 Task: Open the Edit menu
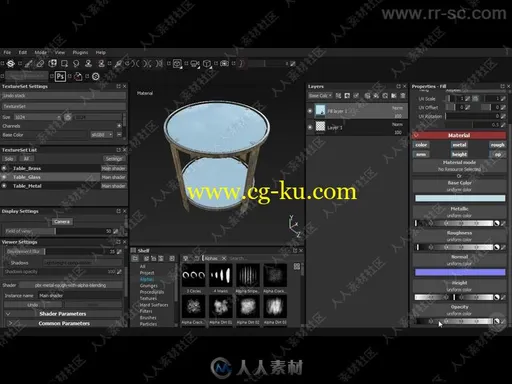[x=23, y=52]
